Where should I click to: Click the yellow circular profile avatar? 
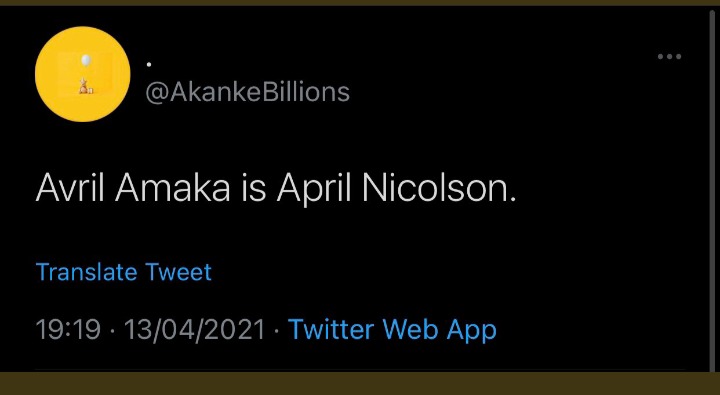coord(83,74)
